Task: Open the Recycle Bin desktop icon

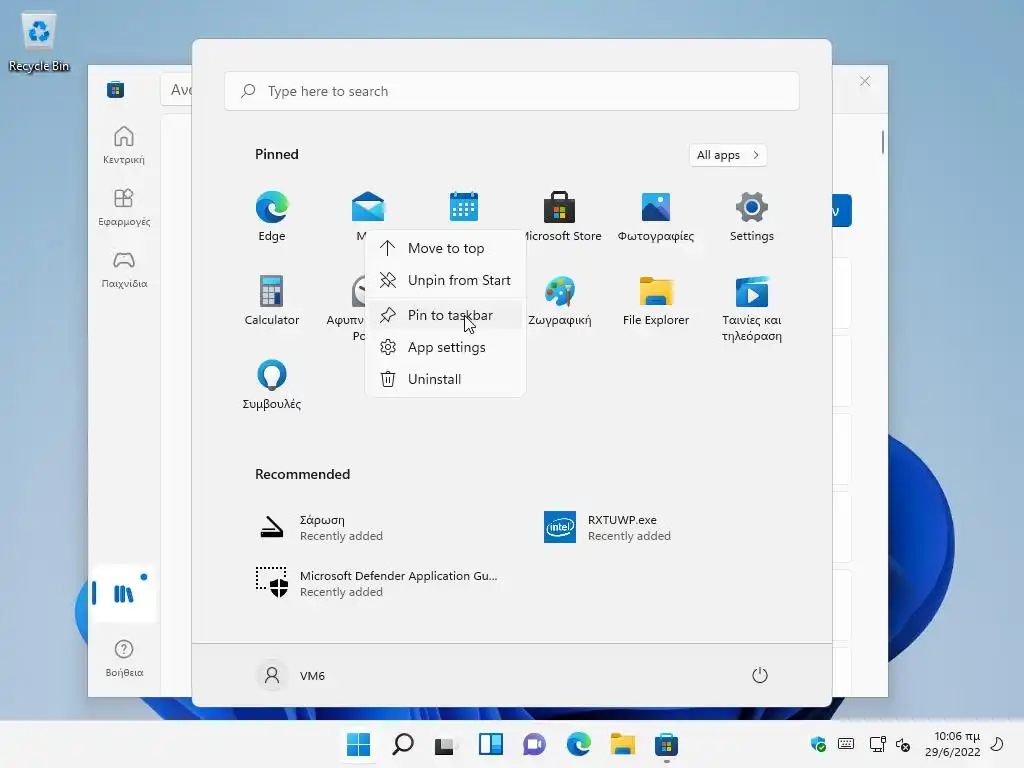Action: click(x=39, y=42)
